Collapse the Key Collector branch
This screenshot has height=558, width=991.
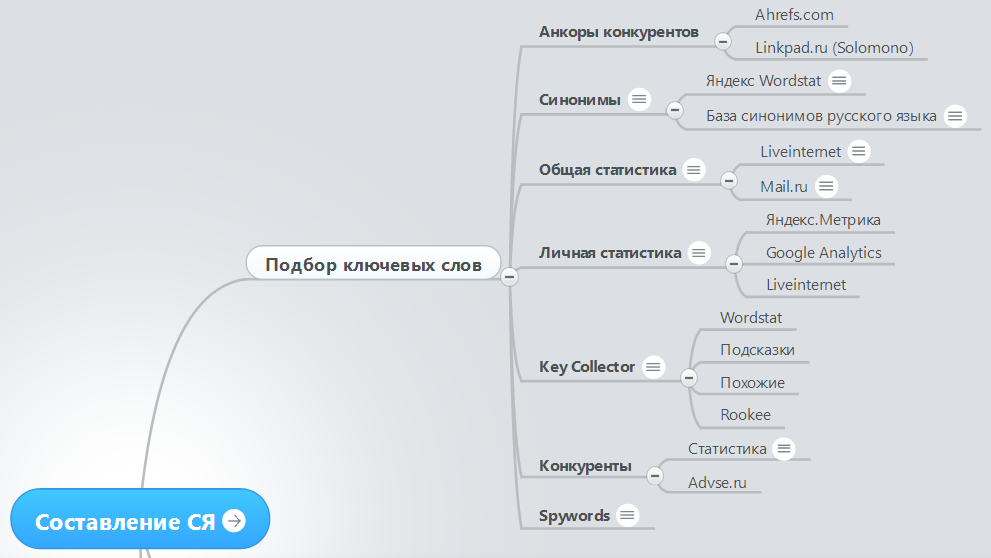pyautogui.click(x=689, y=378)
